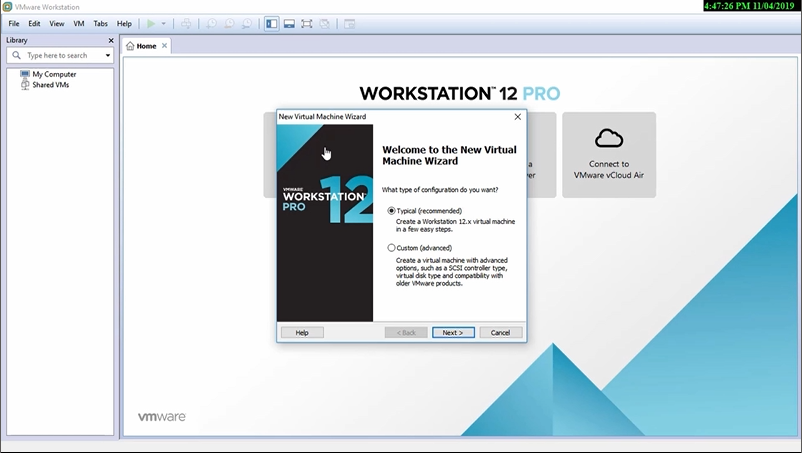Open the Edit menu
Image resolution: width=802 pixels, height=453 pixels.
[34, 24]
